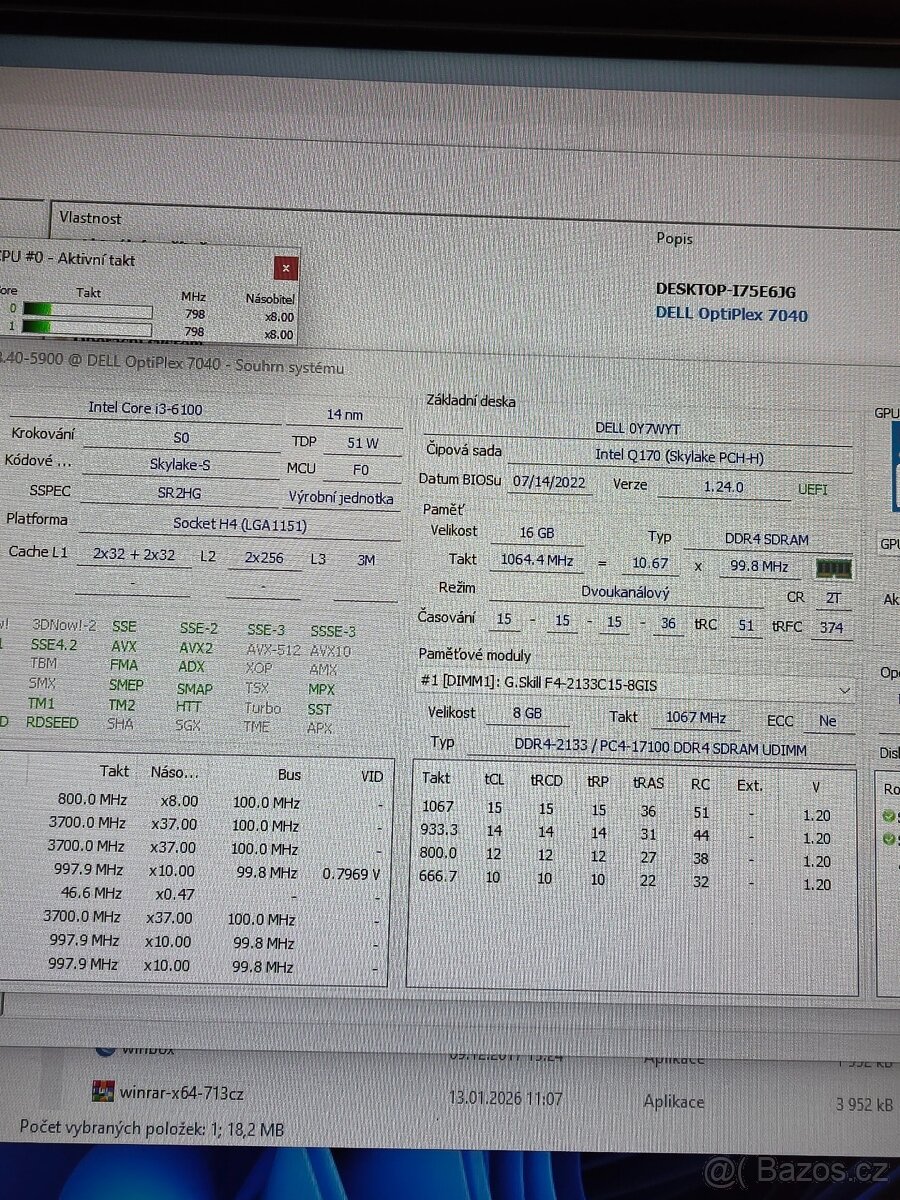This screenshot has width=900, height=1200.
Task: Click the green RAM module icon
Action: click(x=833, y=567)
